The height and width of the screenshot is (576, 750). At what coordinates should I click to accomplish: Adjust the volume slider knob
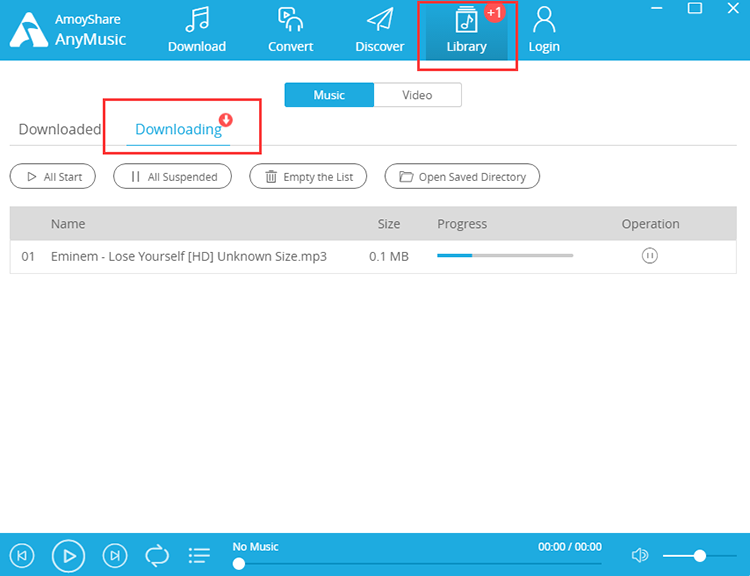click(700, 555)
